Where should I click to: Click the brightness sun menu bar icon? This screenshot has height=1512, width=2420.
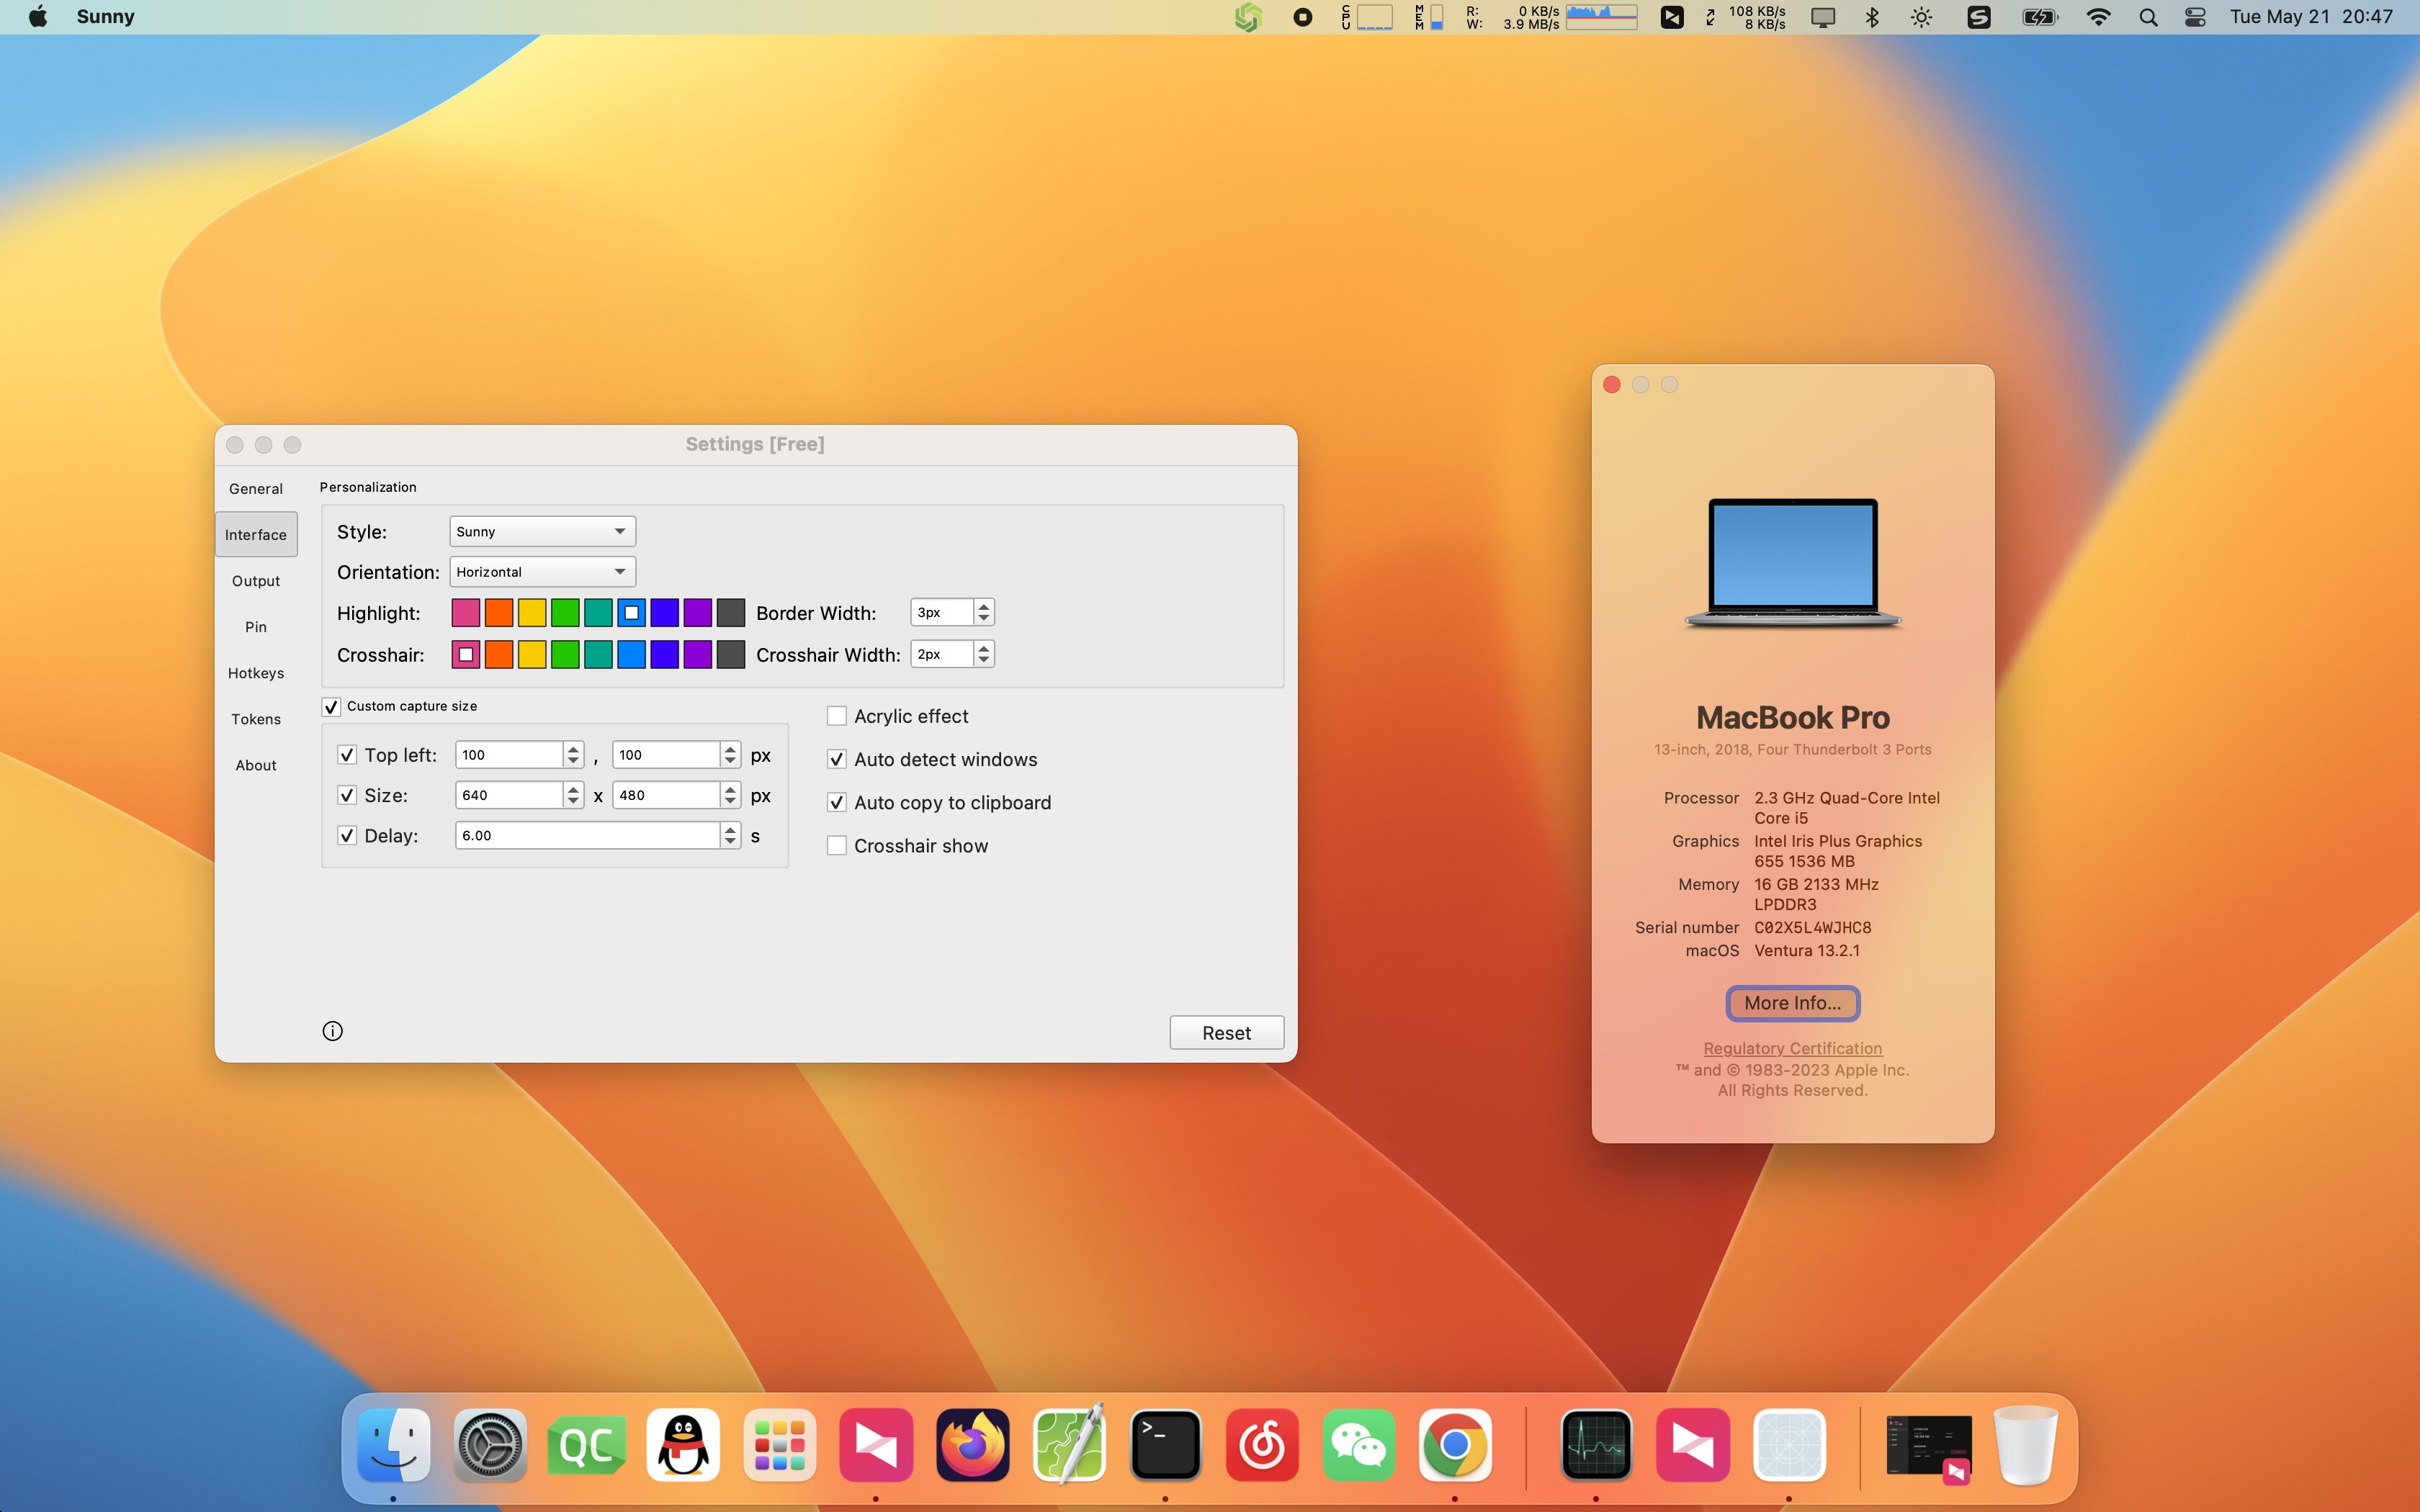click(x=1922, y=17)
